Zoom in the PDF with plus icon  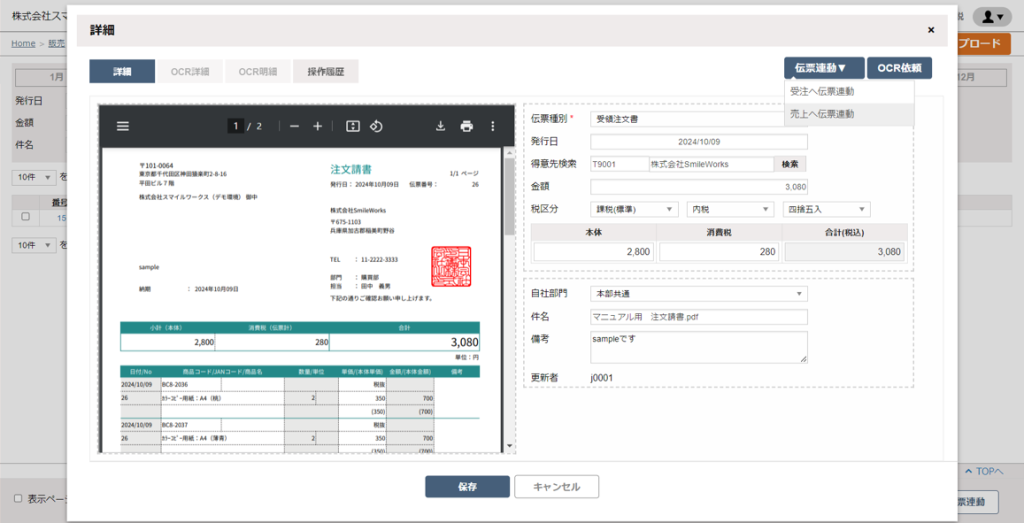[x=317, y=126]
